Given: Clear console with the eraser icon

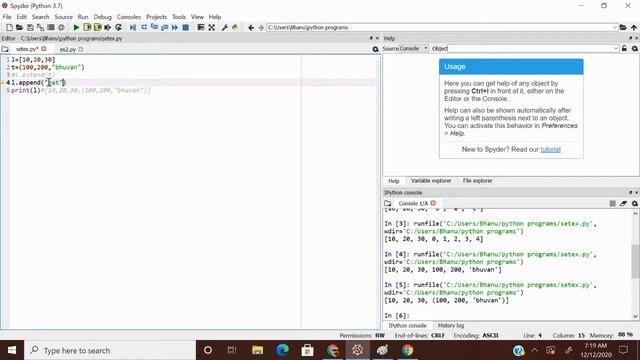Looking at the screenshot, I should [623, 203].
